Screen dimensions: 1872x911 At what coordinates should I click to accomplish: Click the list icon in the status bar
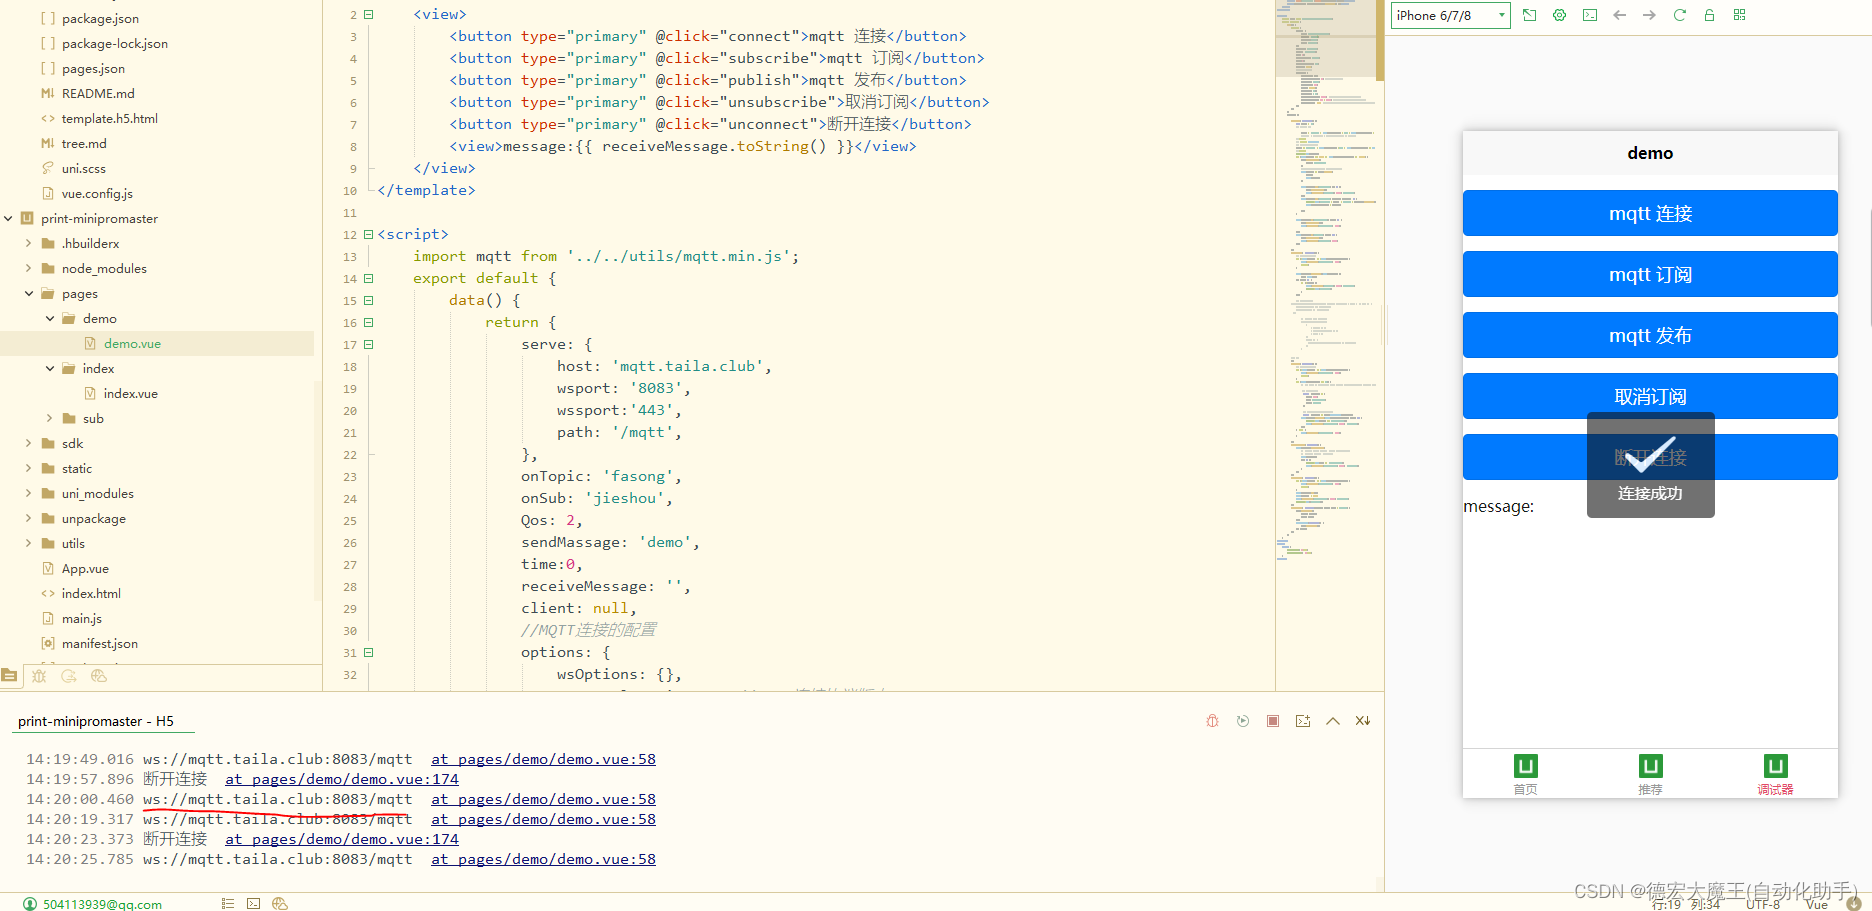[227, 904]
